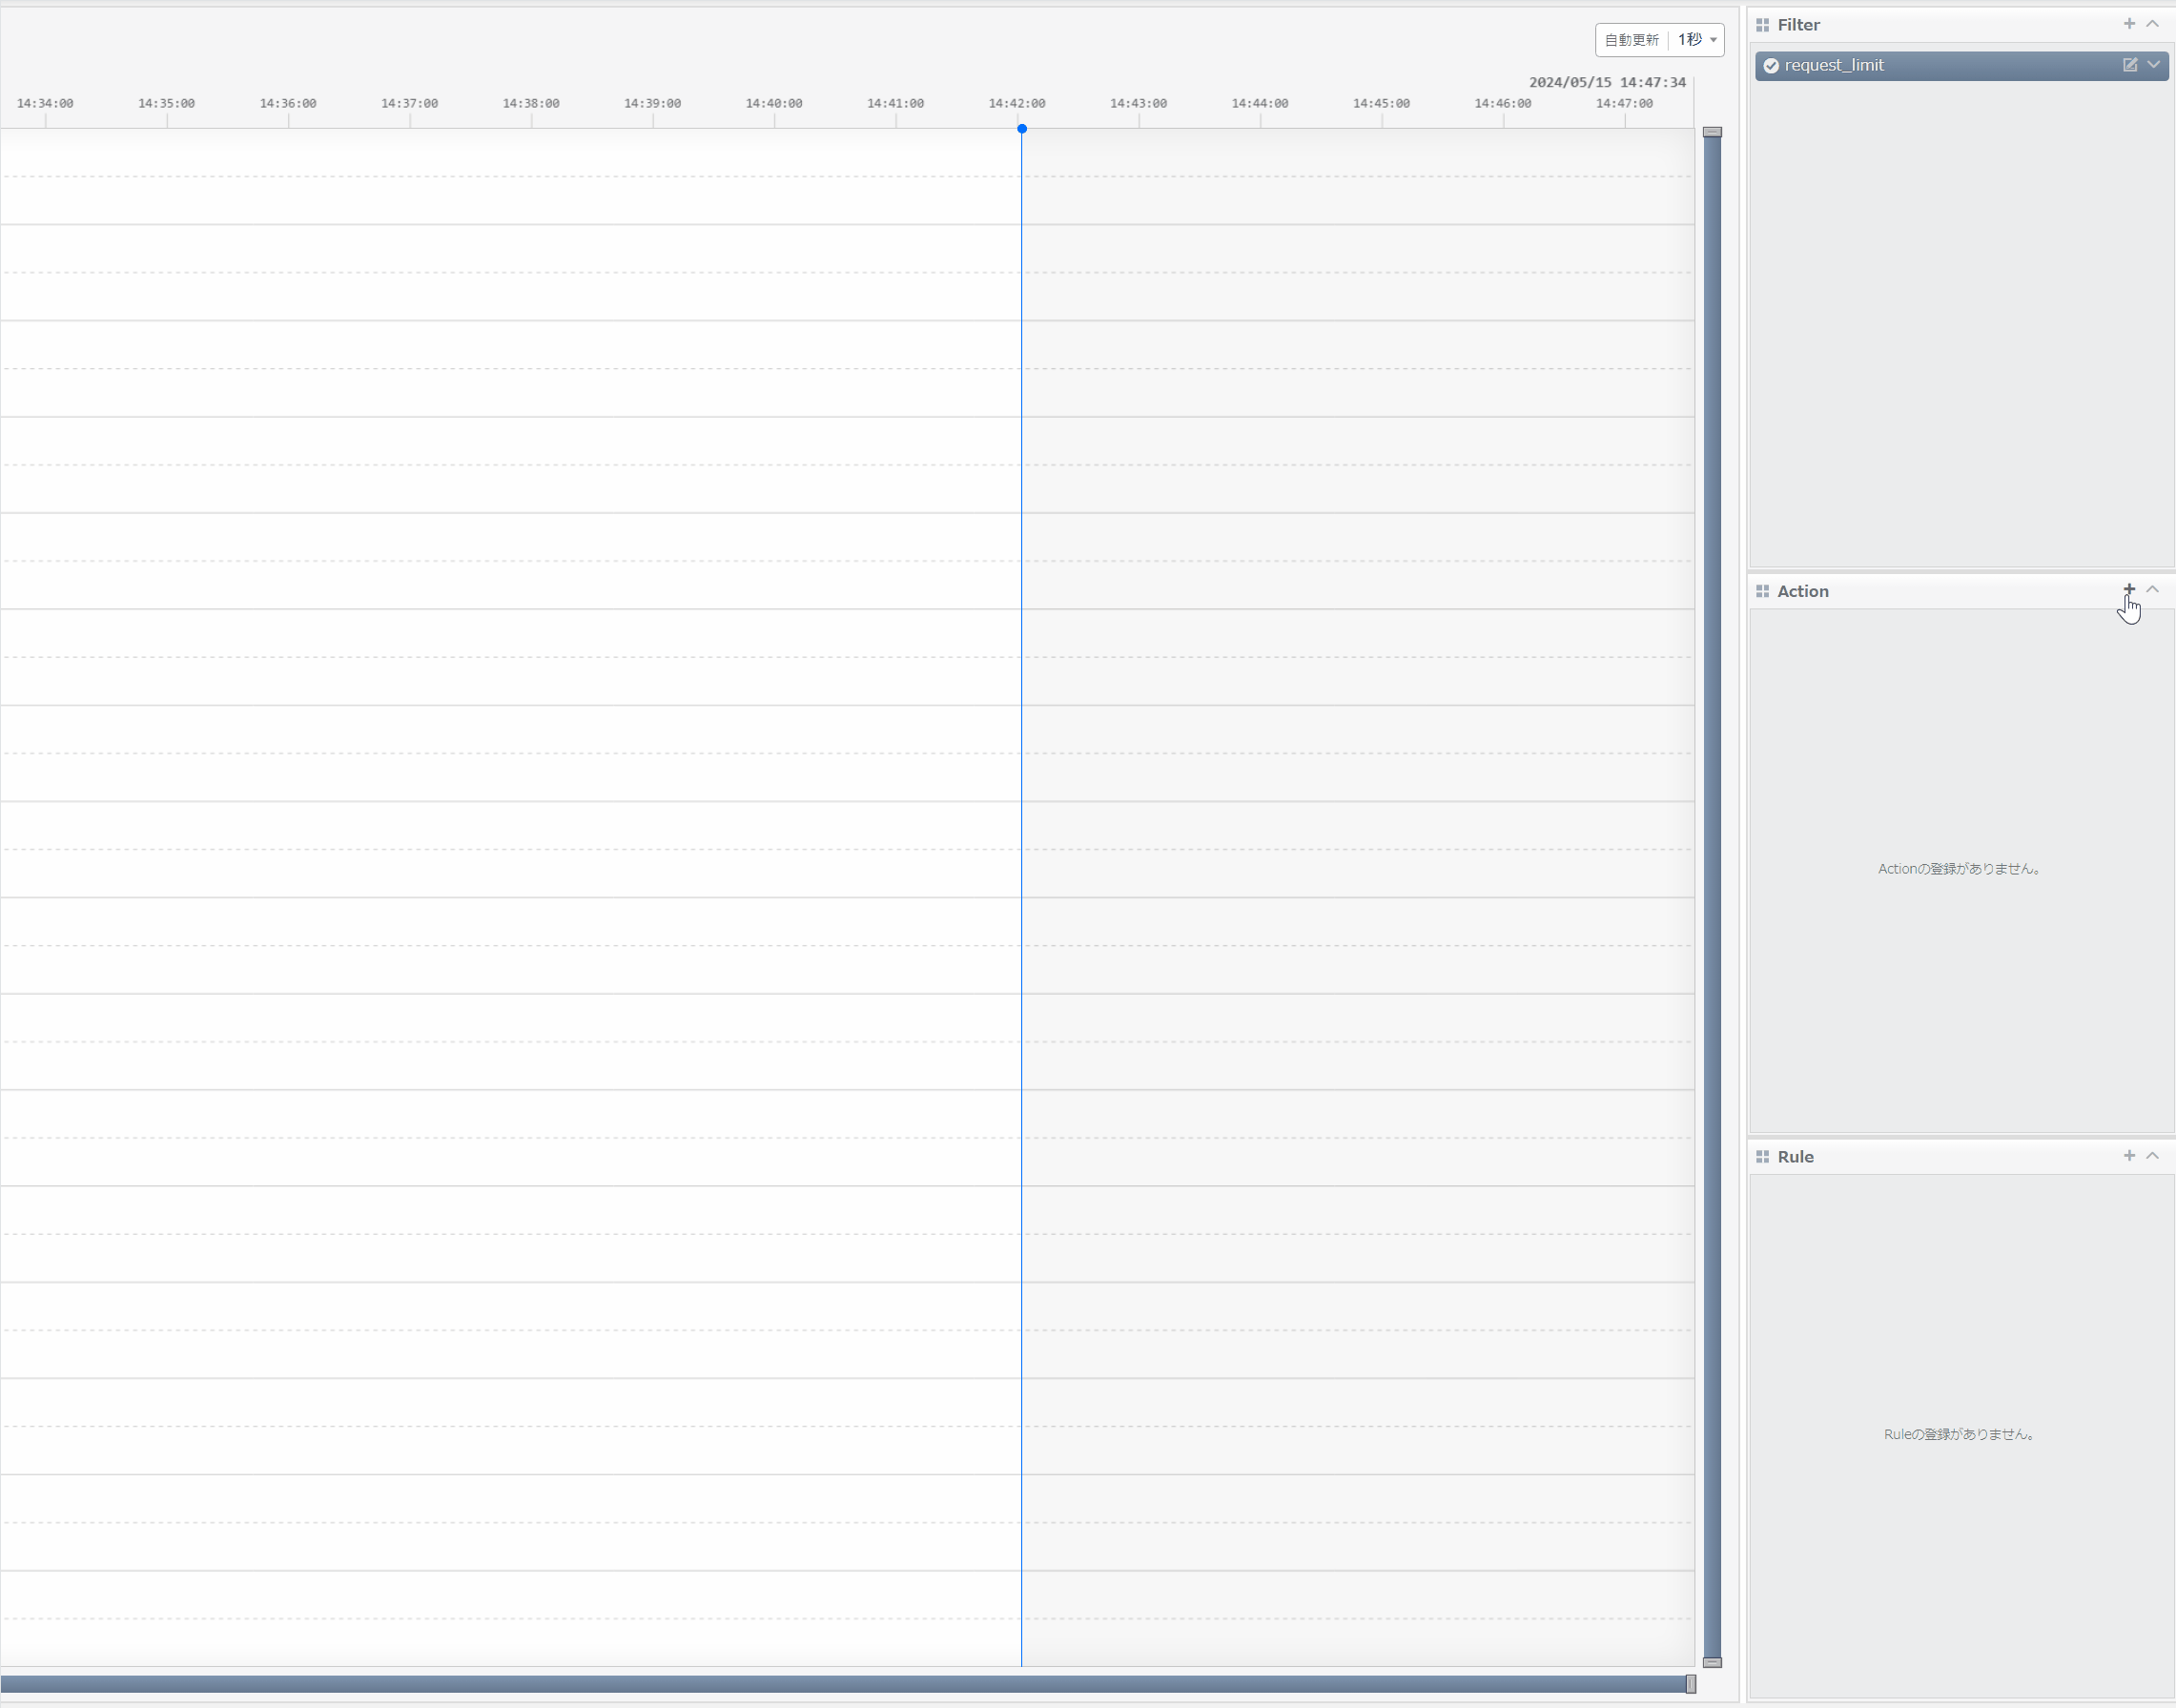Click the bottom handle of vertical range slider
The height and width of the screenshot is (1708, 2176).
tap(1712, 1662)
